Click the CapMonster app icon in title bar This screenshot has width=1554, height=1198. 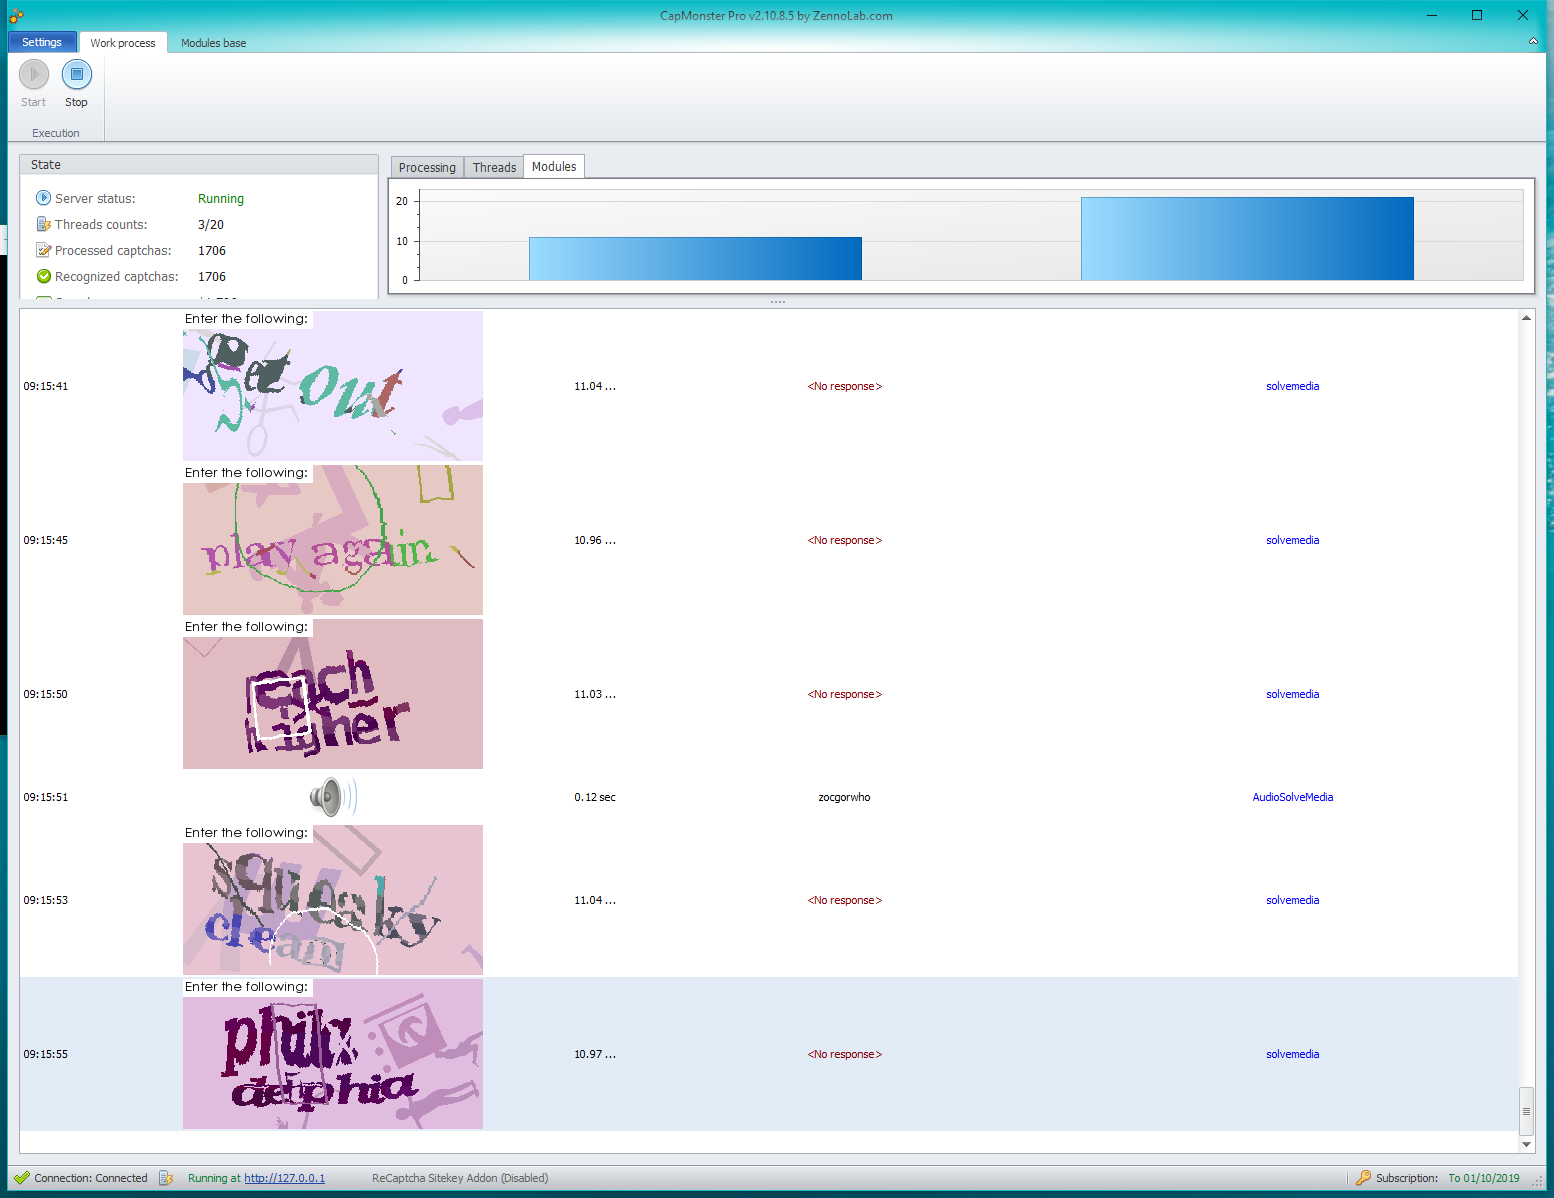click(16, 15)
